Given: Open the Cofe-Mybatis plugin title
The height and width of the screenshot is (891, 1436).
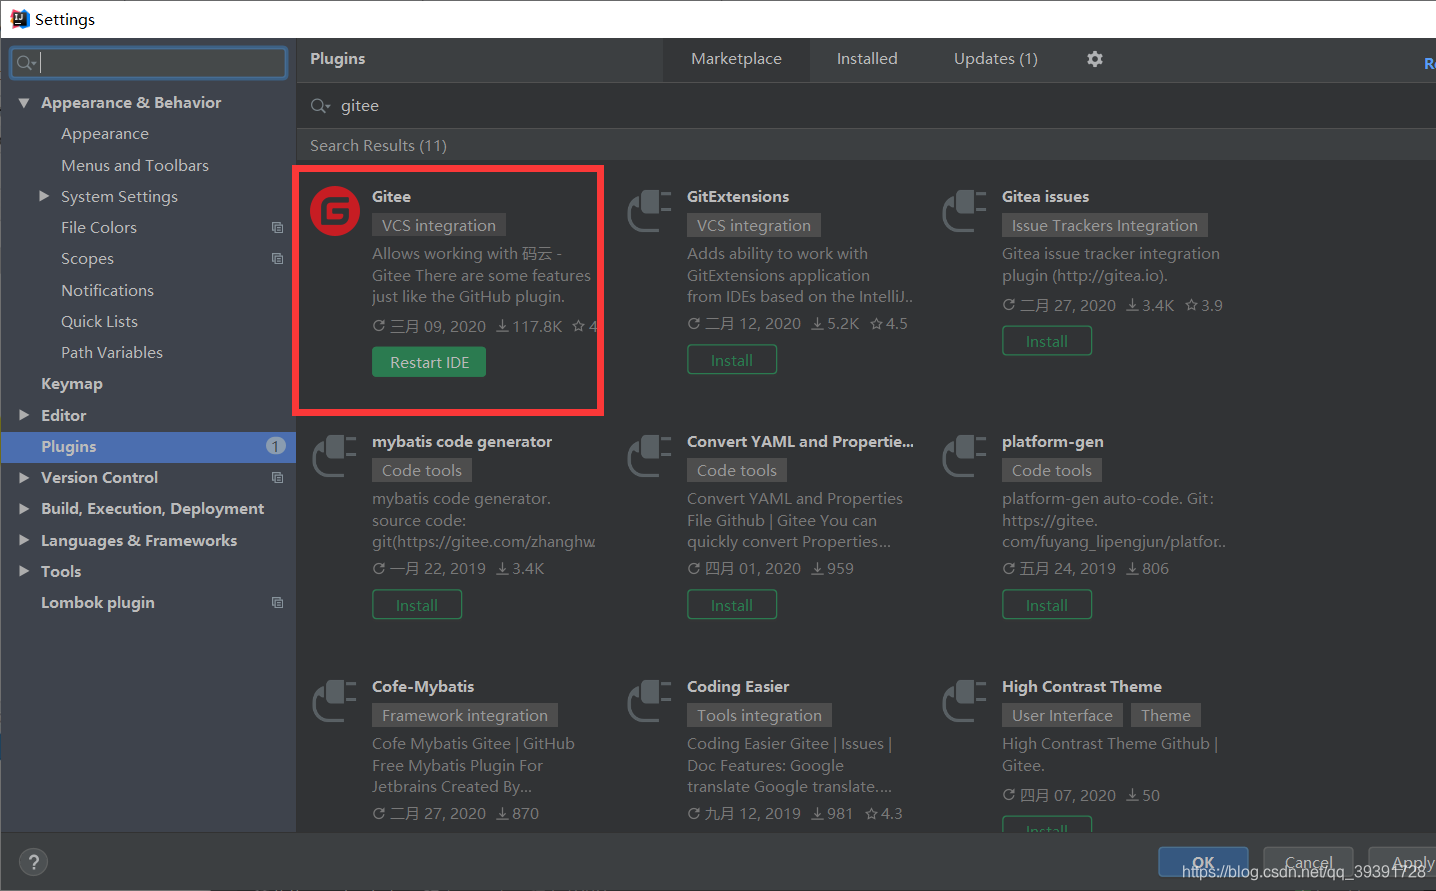Looking at the screenshot, I should 423,686.
